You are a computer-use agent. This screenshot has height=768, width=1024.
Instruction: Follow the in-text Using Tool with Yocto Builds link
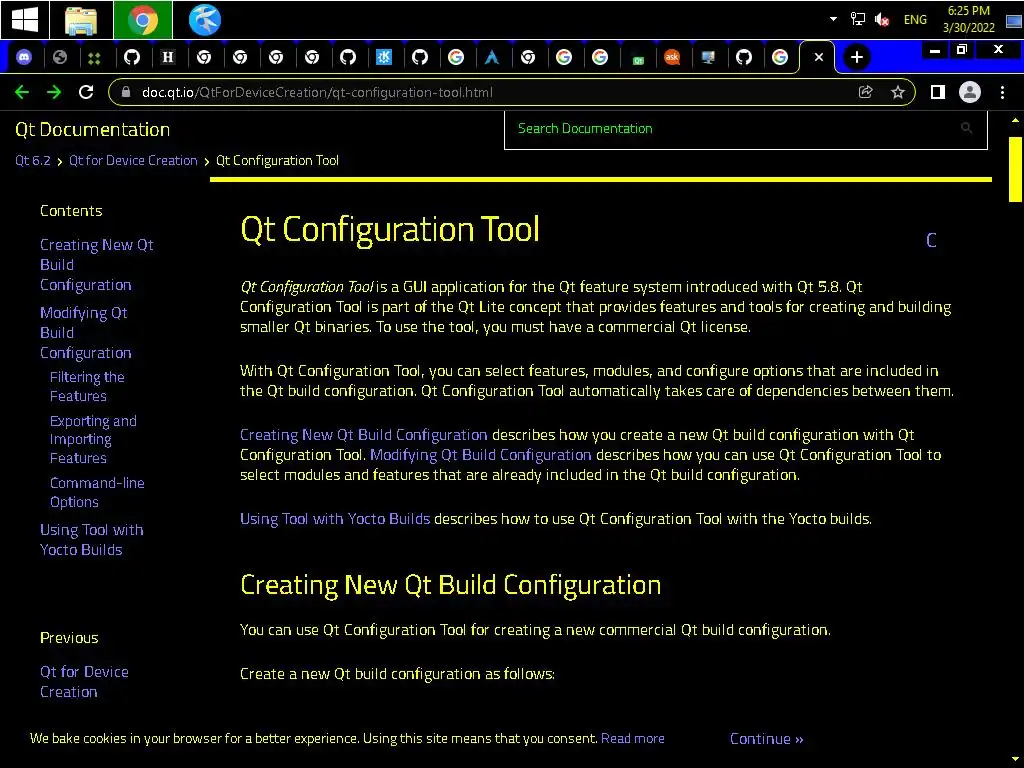click(x=335, y=519)
